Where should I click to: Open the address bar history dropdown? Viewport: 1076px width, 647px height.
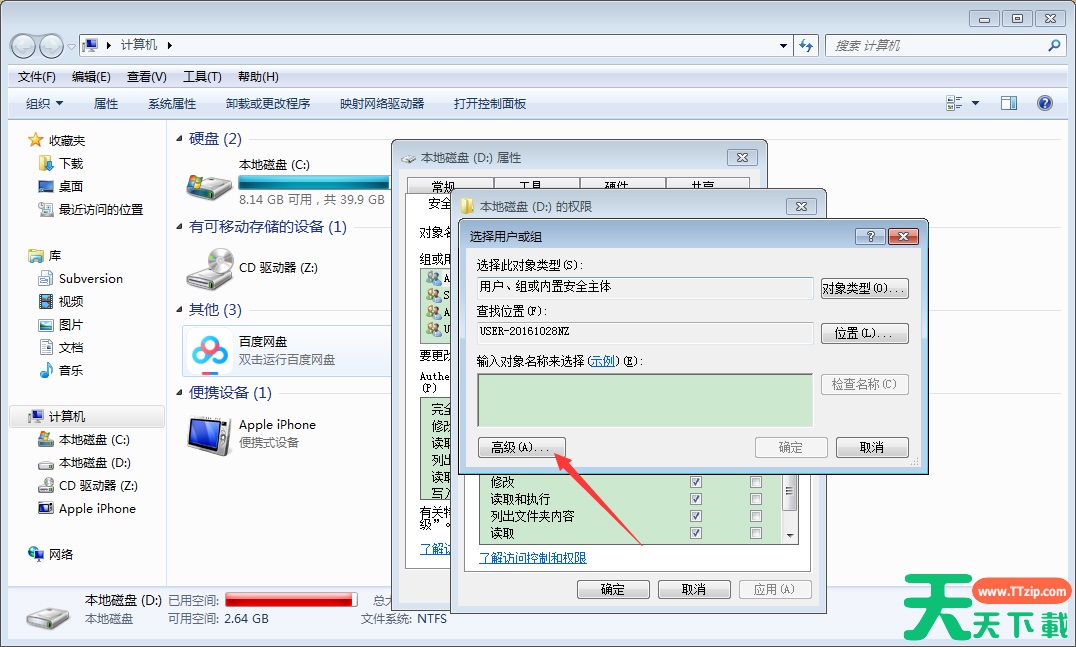point(783,45)
